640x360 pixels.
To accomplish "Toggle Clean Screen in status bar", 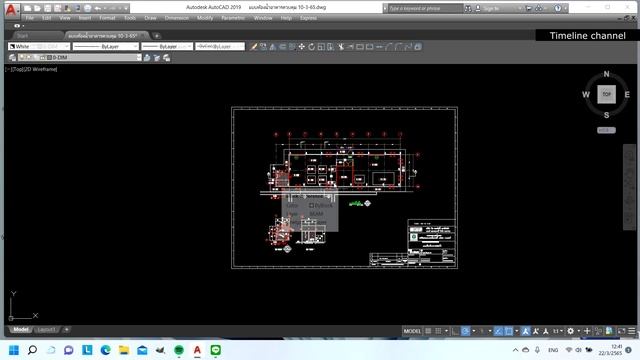I will tap(621, 331).
